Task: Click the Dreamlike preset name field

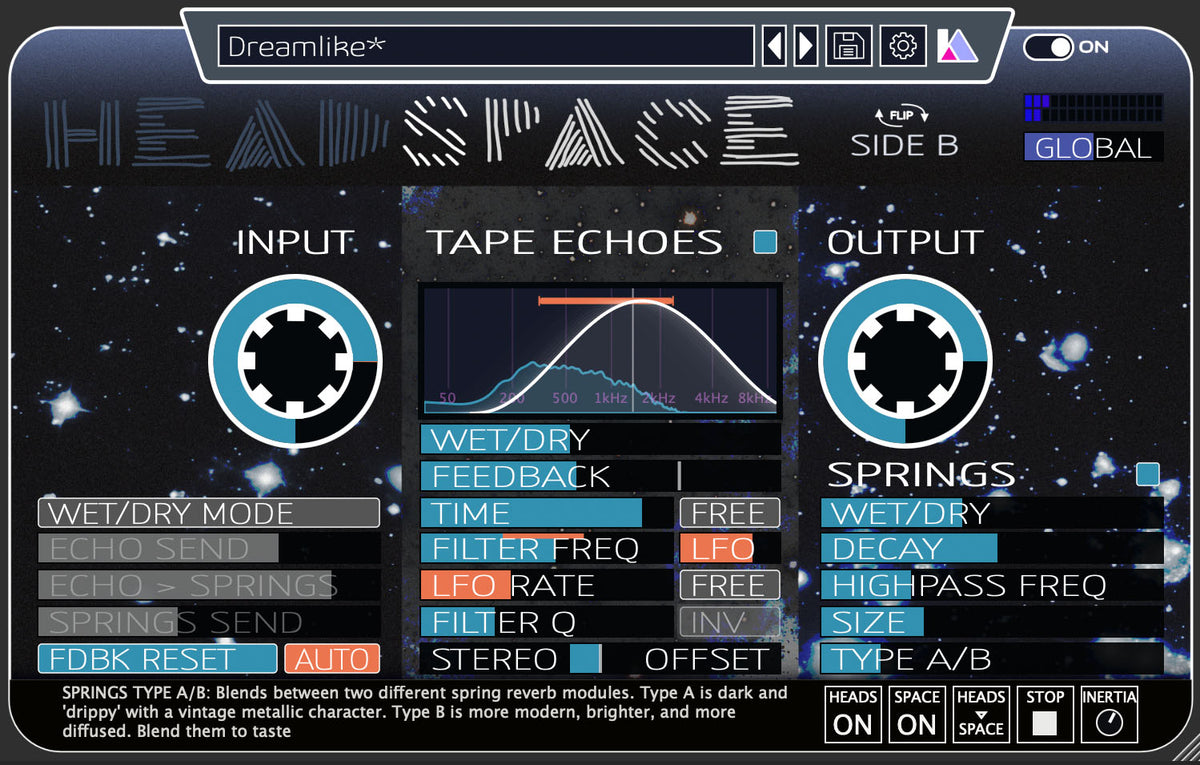Action: pos(486,46)
